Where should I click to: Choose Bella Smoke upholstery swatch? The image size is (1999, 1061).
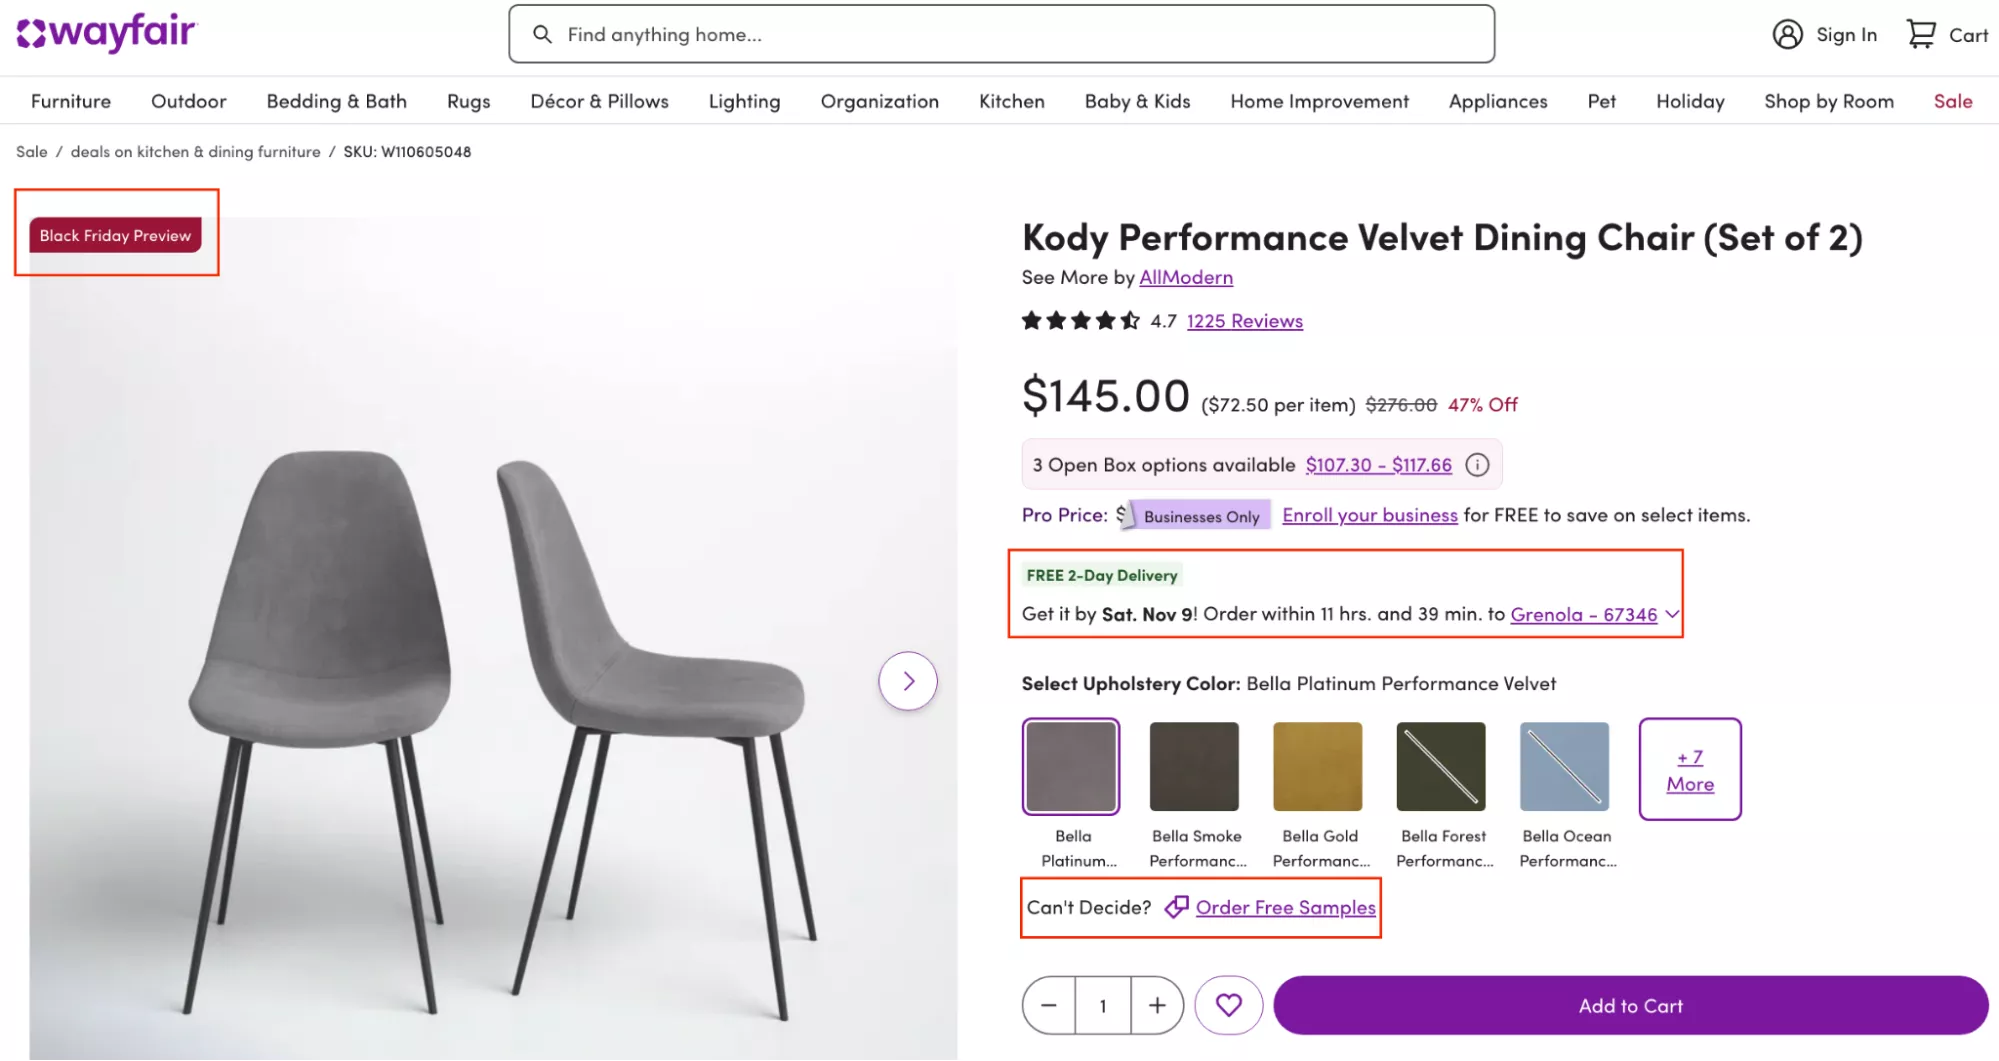coord(1194,767)
